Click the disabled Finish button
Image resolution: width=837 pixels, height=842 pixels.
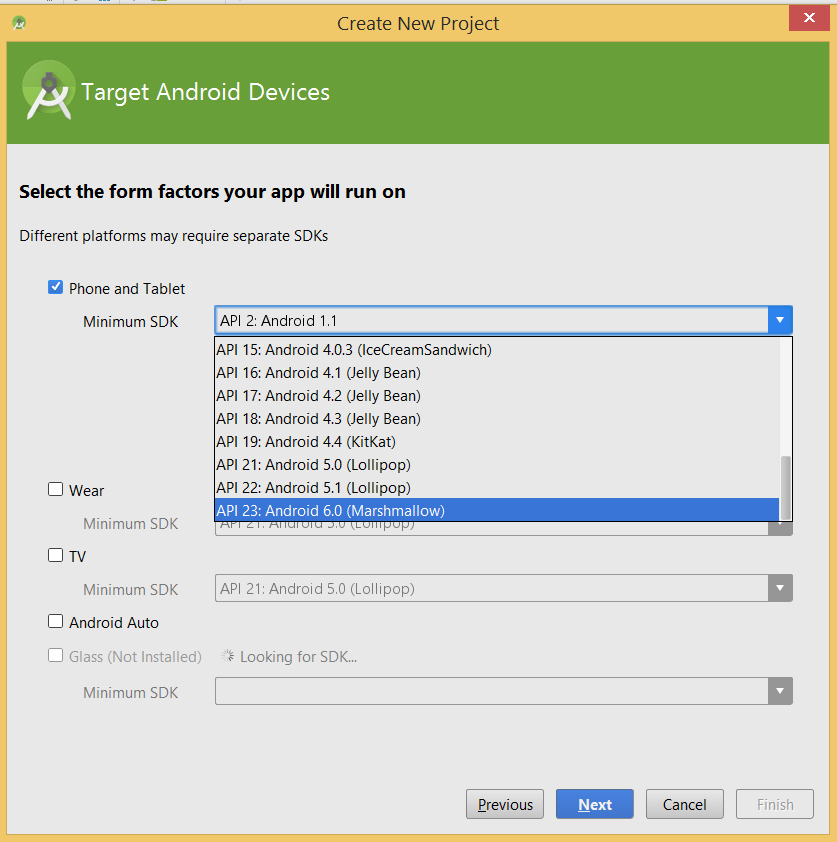(775, 804)
